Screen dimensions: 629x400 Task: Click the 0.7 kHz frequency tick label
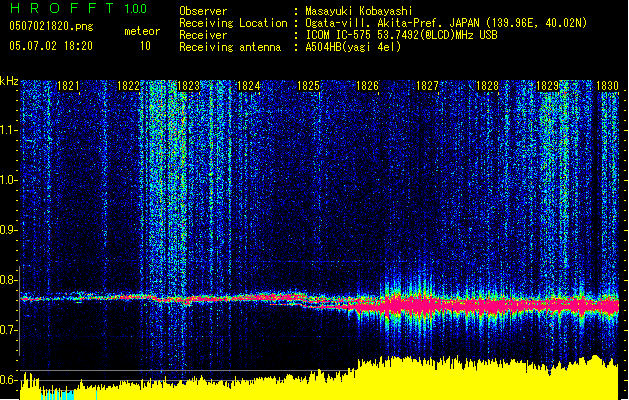[x=9, y=330]
